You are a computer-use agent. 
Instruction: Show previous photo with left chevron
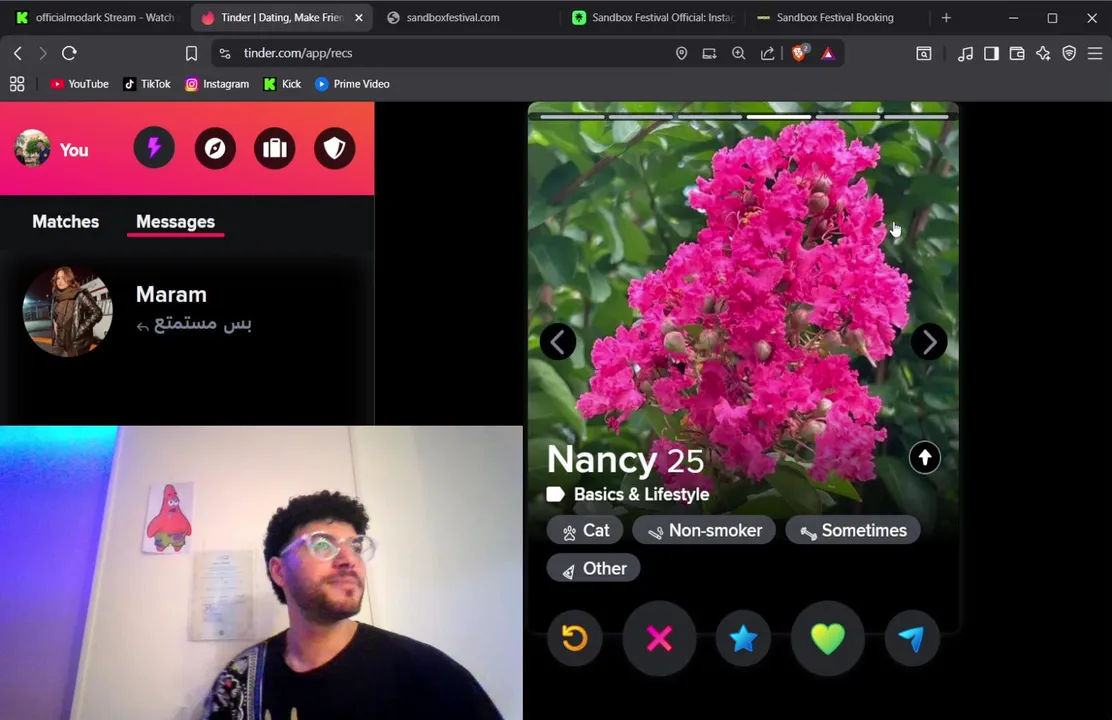point(558,342)
